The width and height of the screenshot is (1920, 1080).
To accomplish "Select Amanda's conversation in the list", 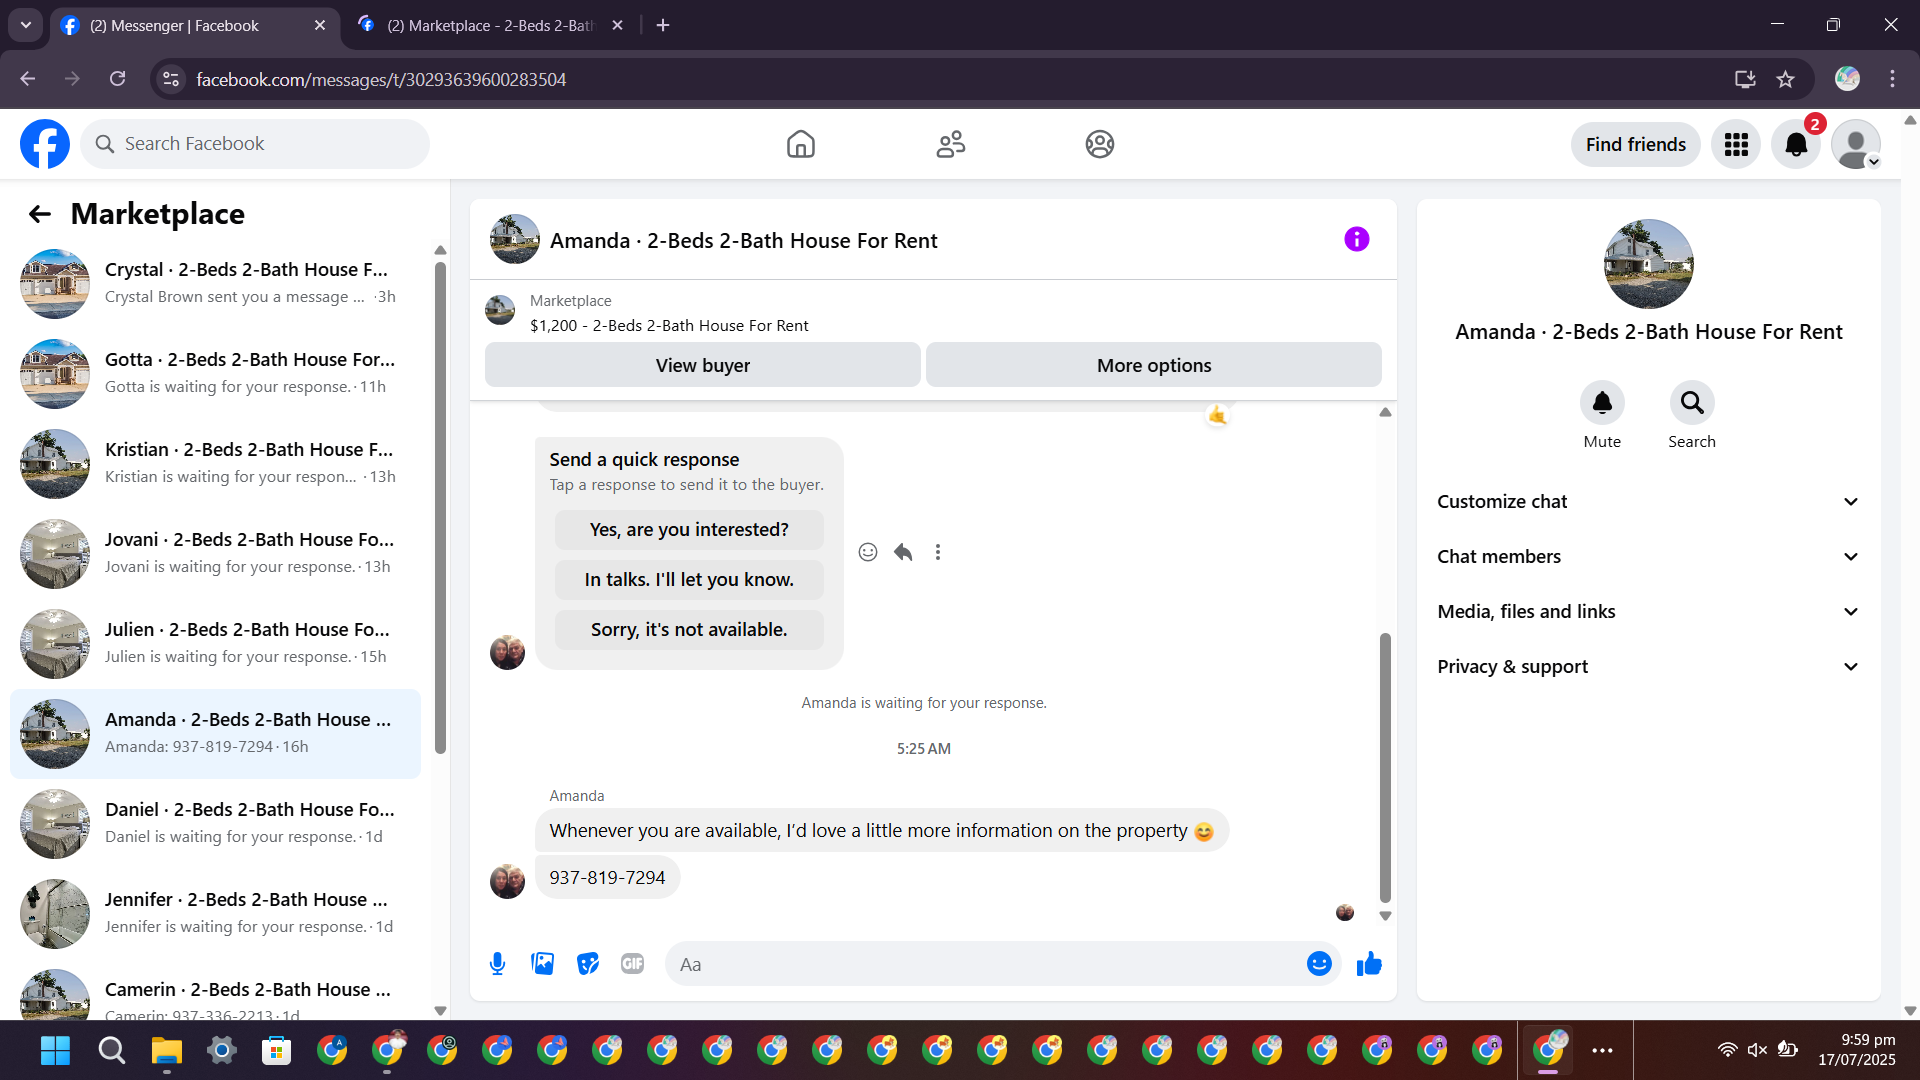I will pos(215,733).
